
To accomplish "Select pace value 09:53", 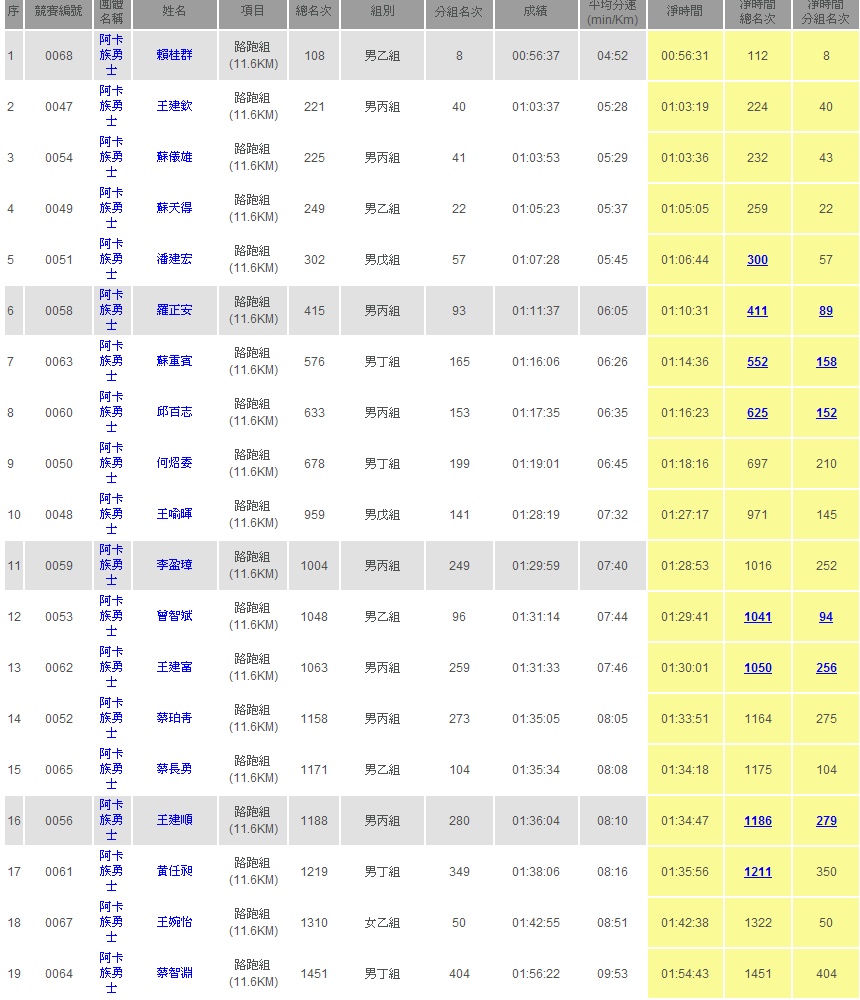I will pyautogui.click(x=612, y=974).
